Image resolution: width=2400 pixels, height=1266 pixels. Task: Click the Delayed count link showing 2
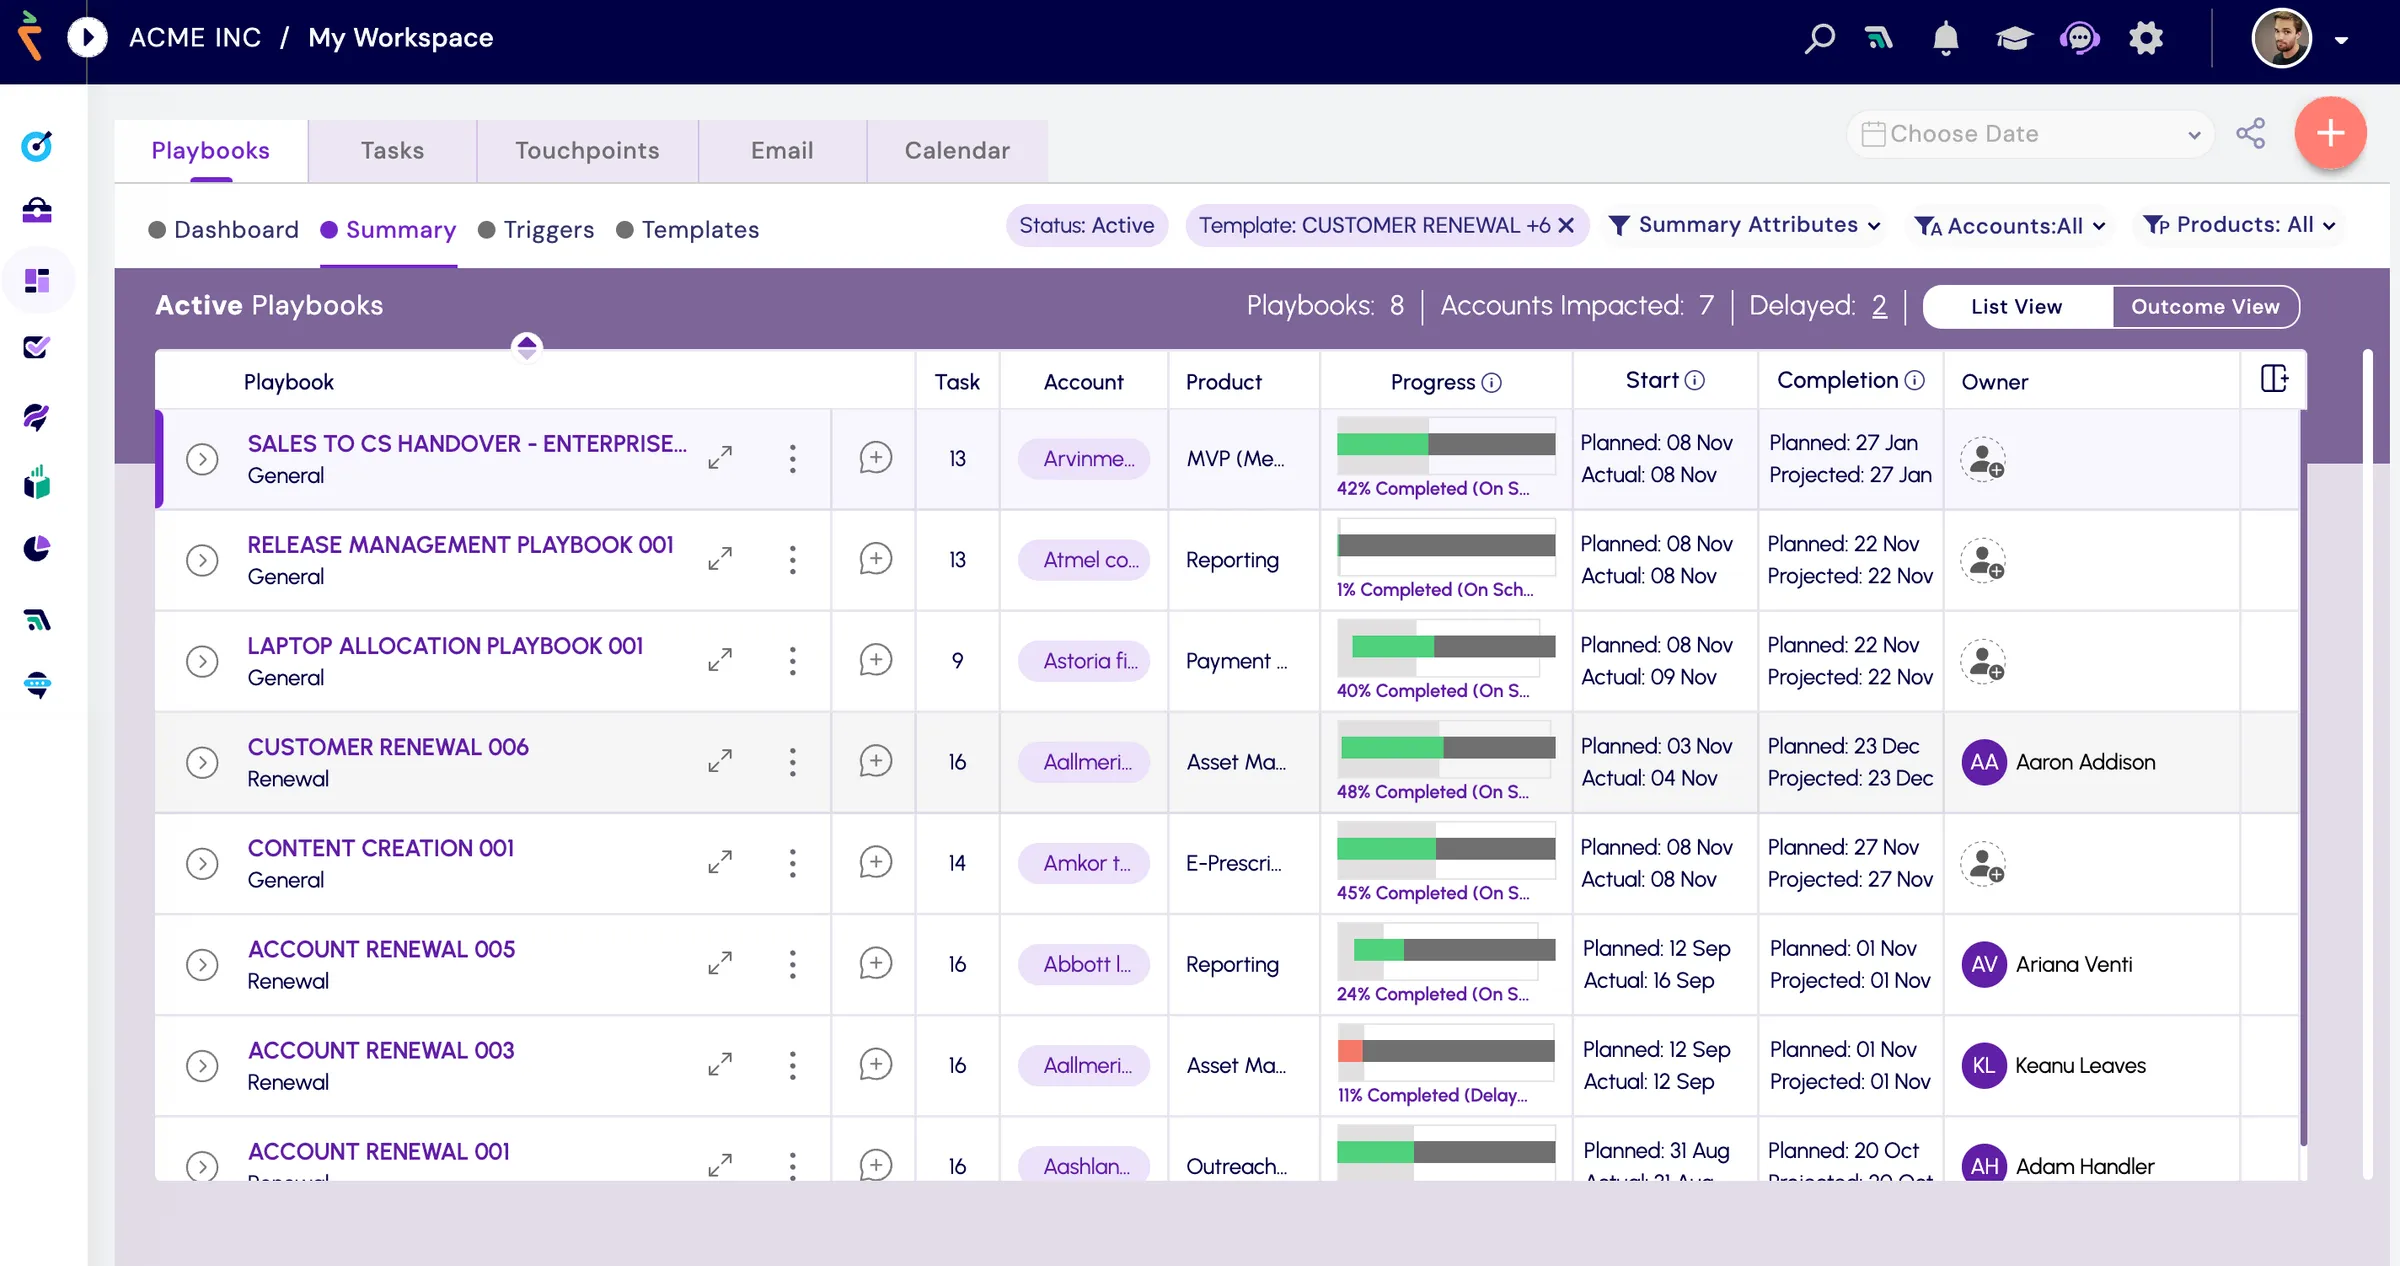(1879, 306)
